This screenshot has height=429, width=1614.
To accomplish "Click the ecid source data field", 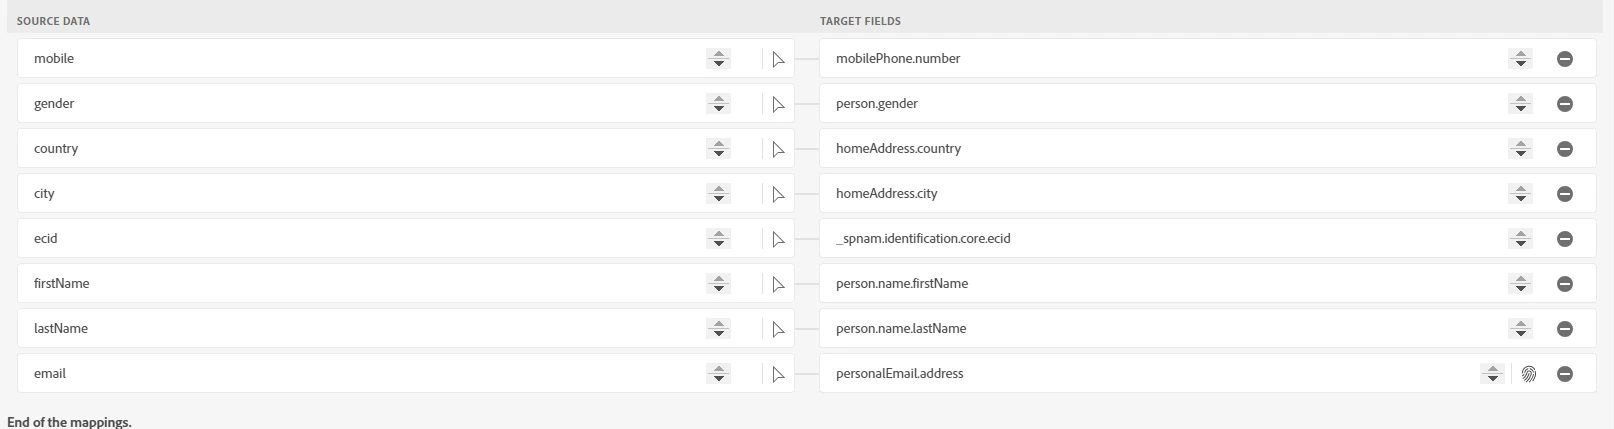I will pos(360,239).
